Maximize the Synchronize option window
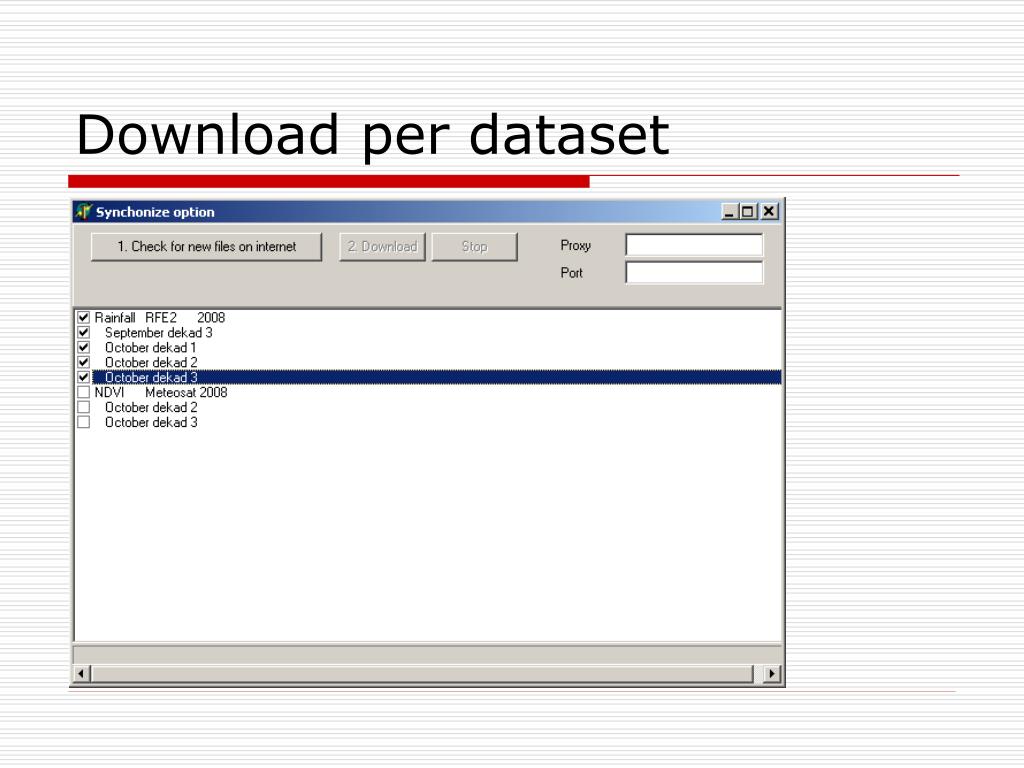 coord(747,212)
